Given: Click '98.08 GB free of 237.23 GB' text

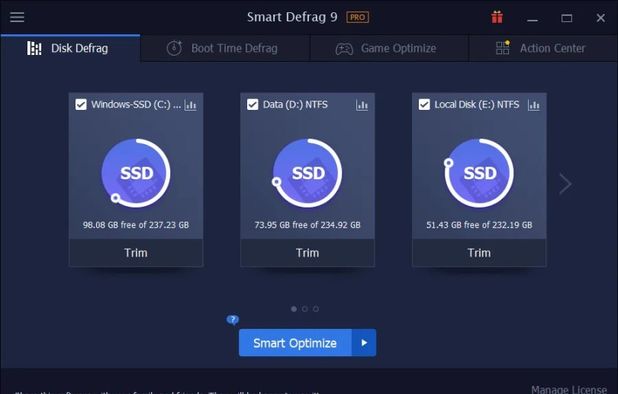Looking at the screenshot, I should 136,225.
